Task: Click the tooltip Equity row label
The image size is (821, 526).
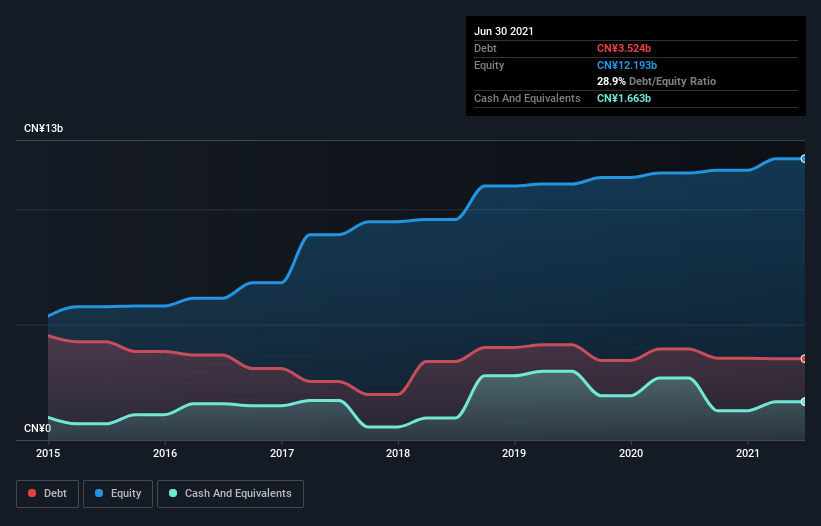Action: pos(489,65)
